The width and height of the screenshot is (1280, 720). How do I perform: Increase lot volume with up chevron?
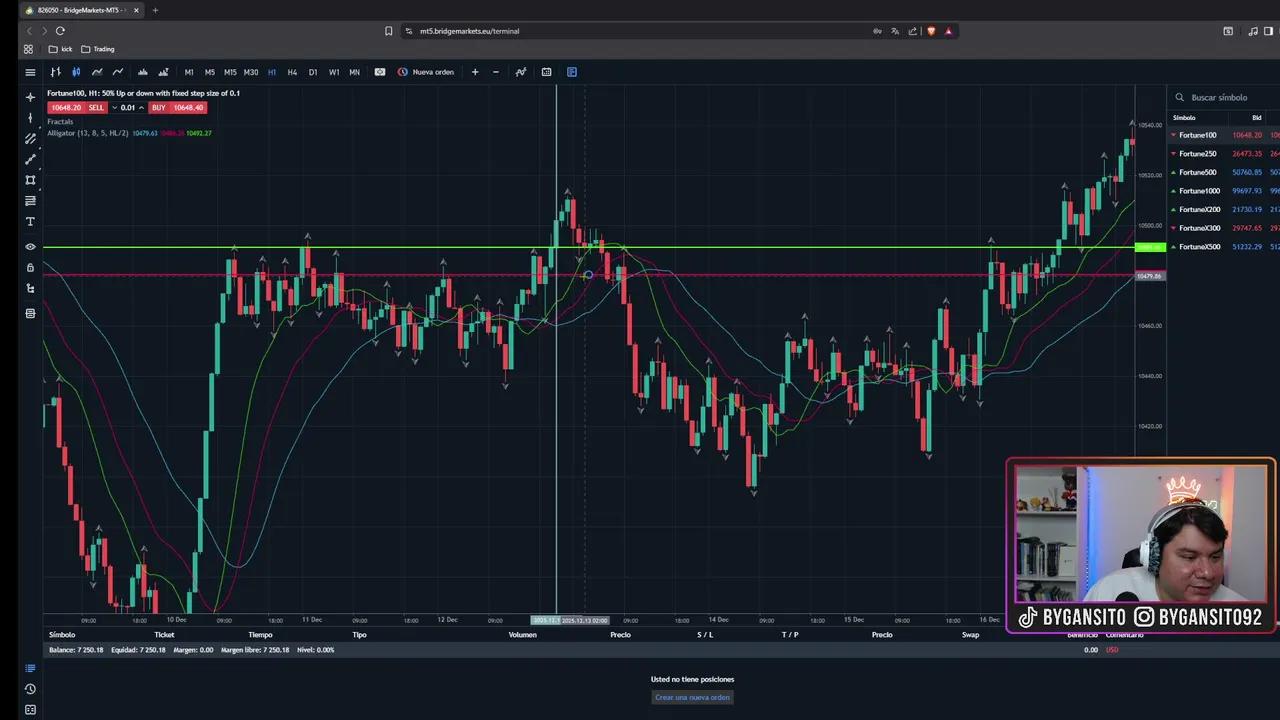tap(141, 108)
